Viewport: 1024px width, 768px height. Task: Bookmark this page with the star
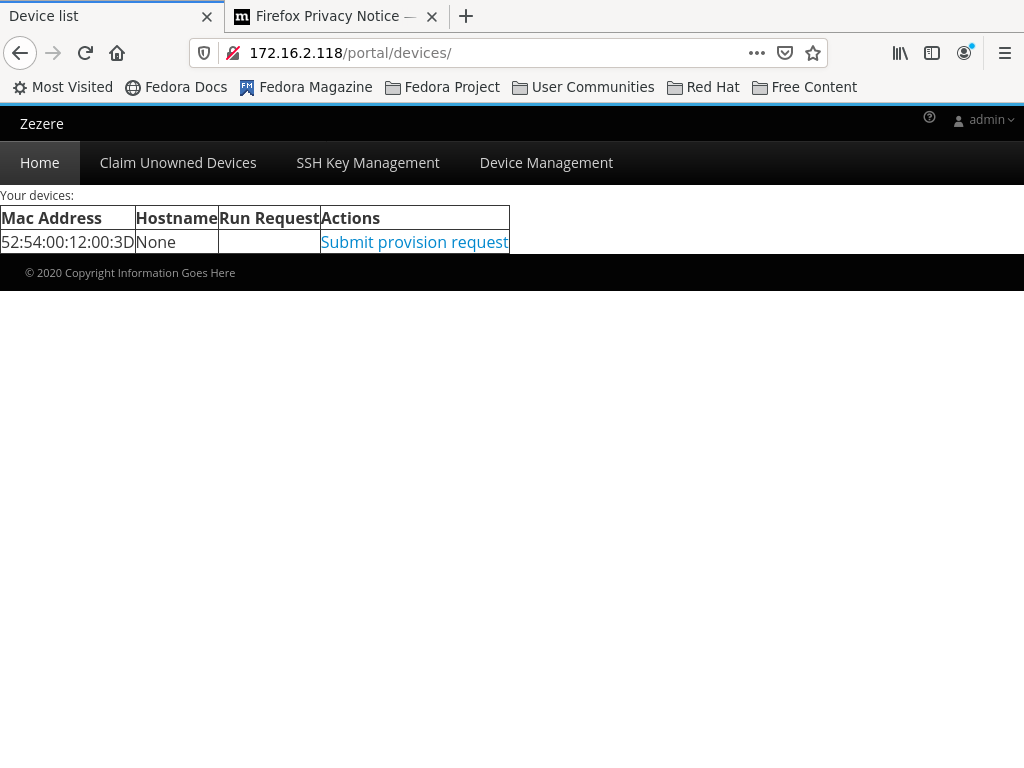point(812,53)
